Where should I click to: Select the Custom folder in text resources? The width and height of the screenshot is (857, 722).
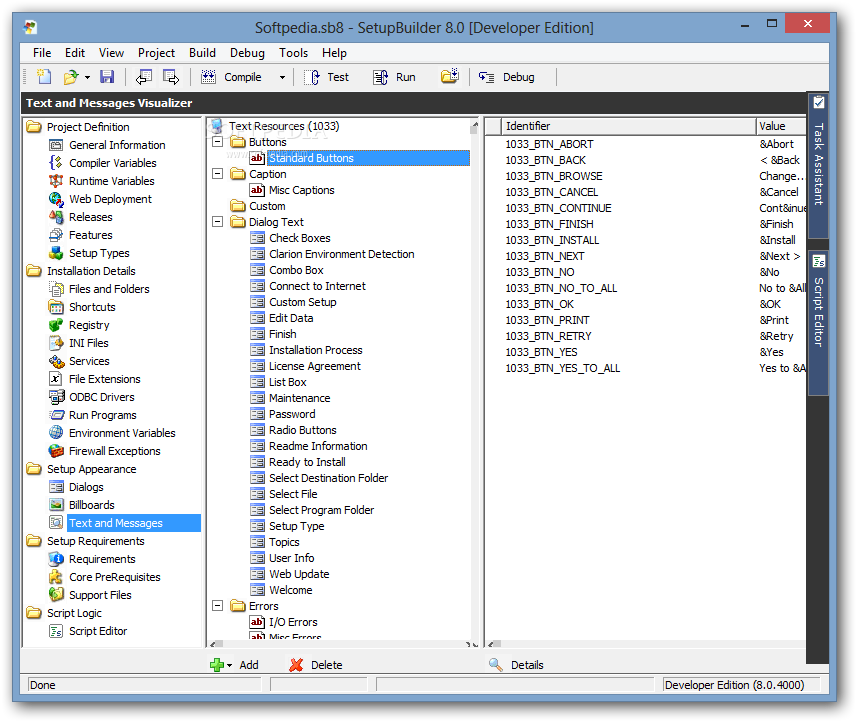[x=267, y=206]
